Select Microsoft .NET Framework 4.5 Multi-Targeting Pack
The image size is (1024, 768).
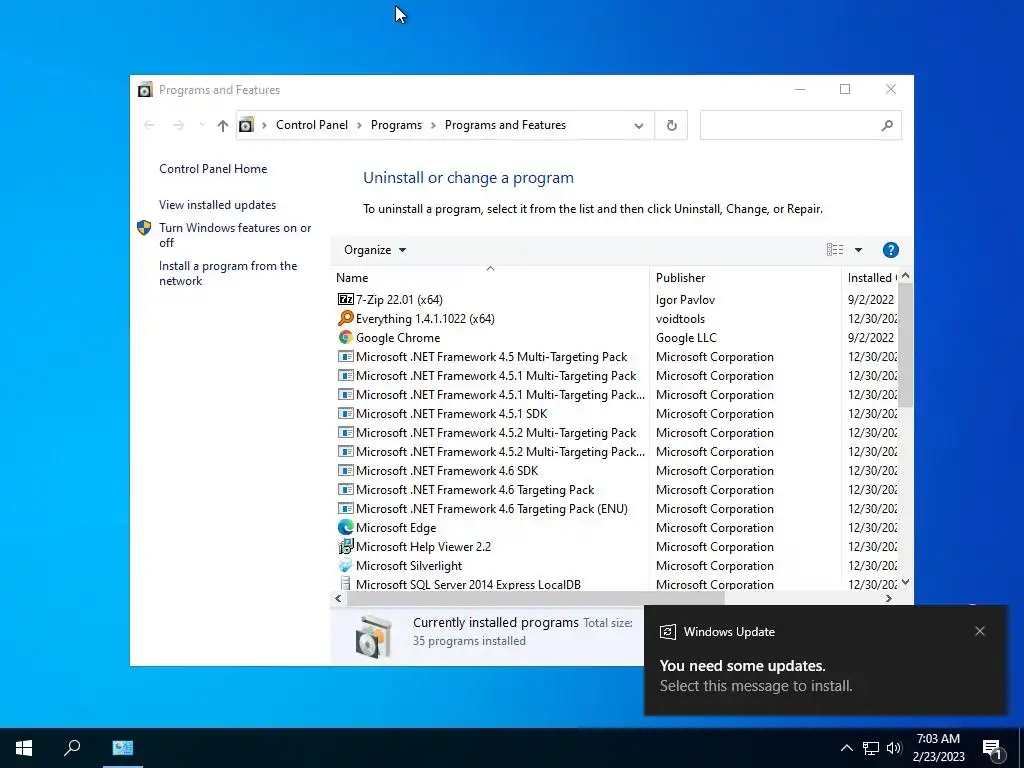click(491, 357)
